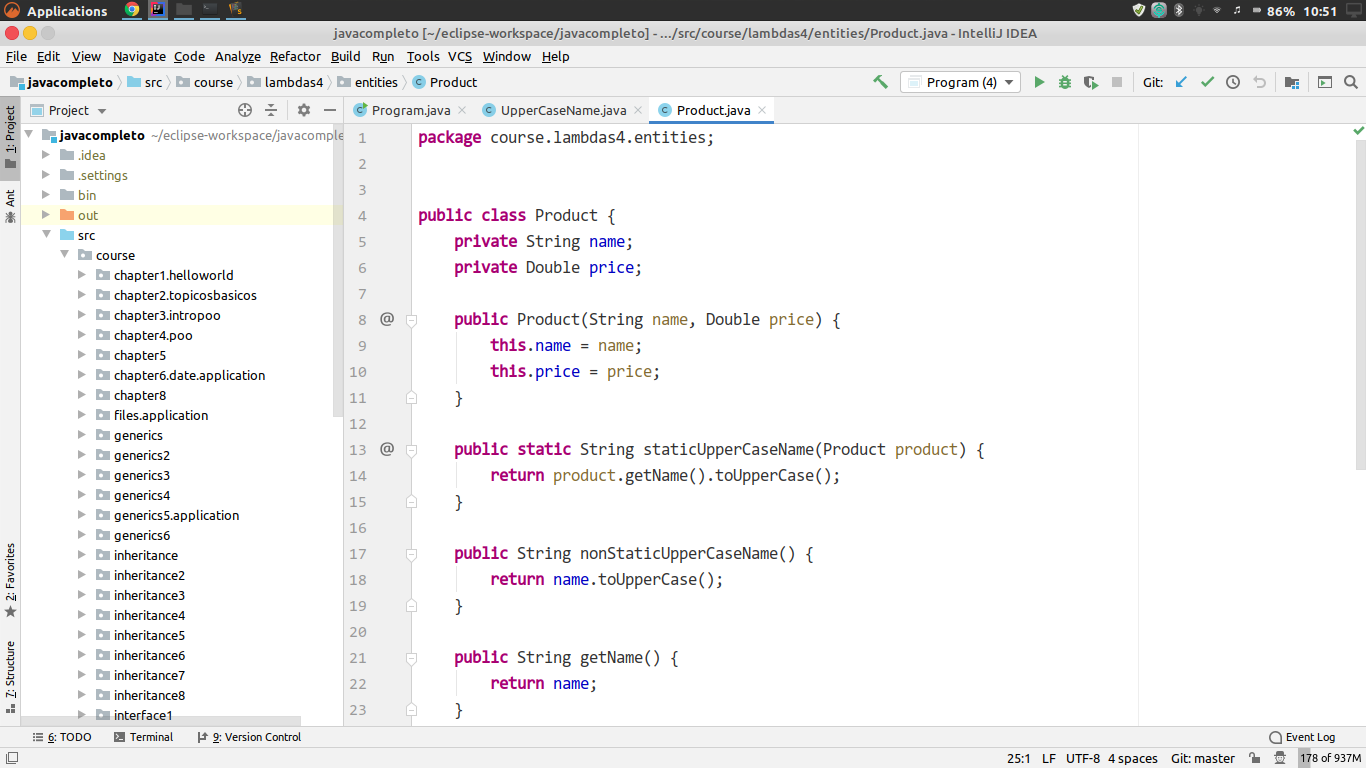
Task: Enable scroll-from-source crosshair in Project panel
Action: tap(245, 110)
